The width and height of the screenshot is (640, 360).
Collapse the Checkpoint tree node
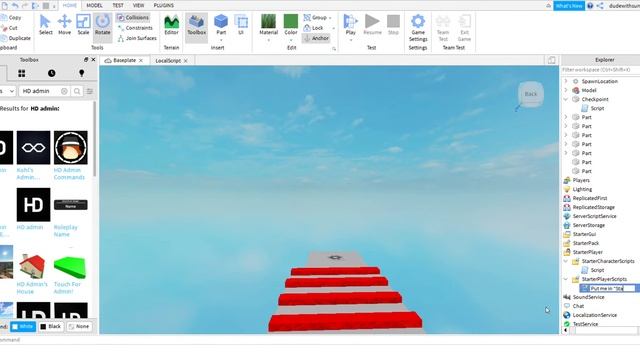566,99
